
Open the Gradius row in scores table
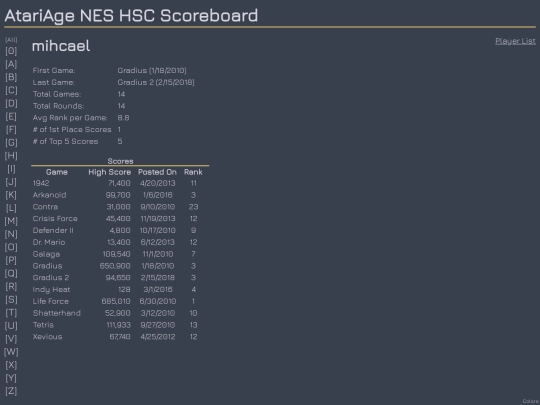tap(48, 266)
